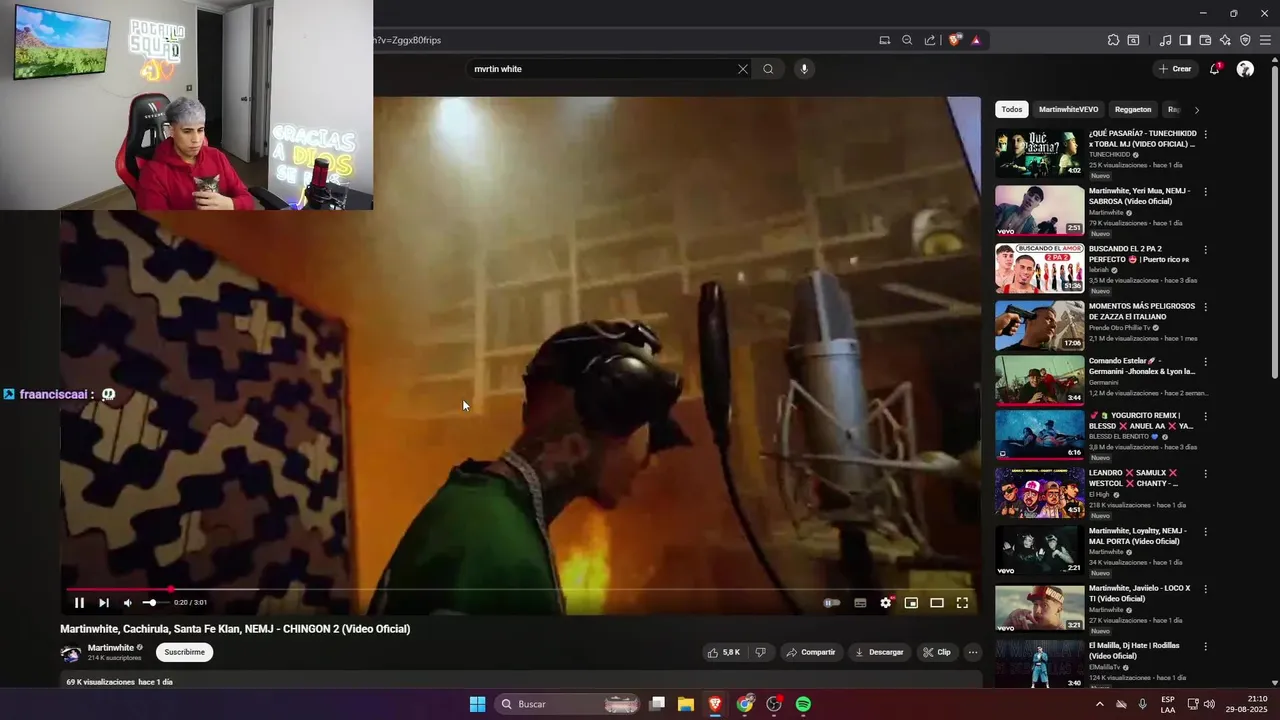This screenshot has width=1280, height=720.
Task: Show more filter chips with arrow
Action: pos(1197,110)
